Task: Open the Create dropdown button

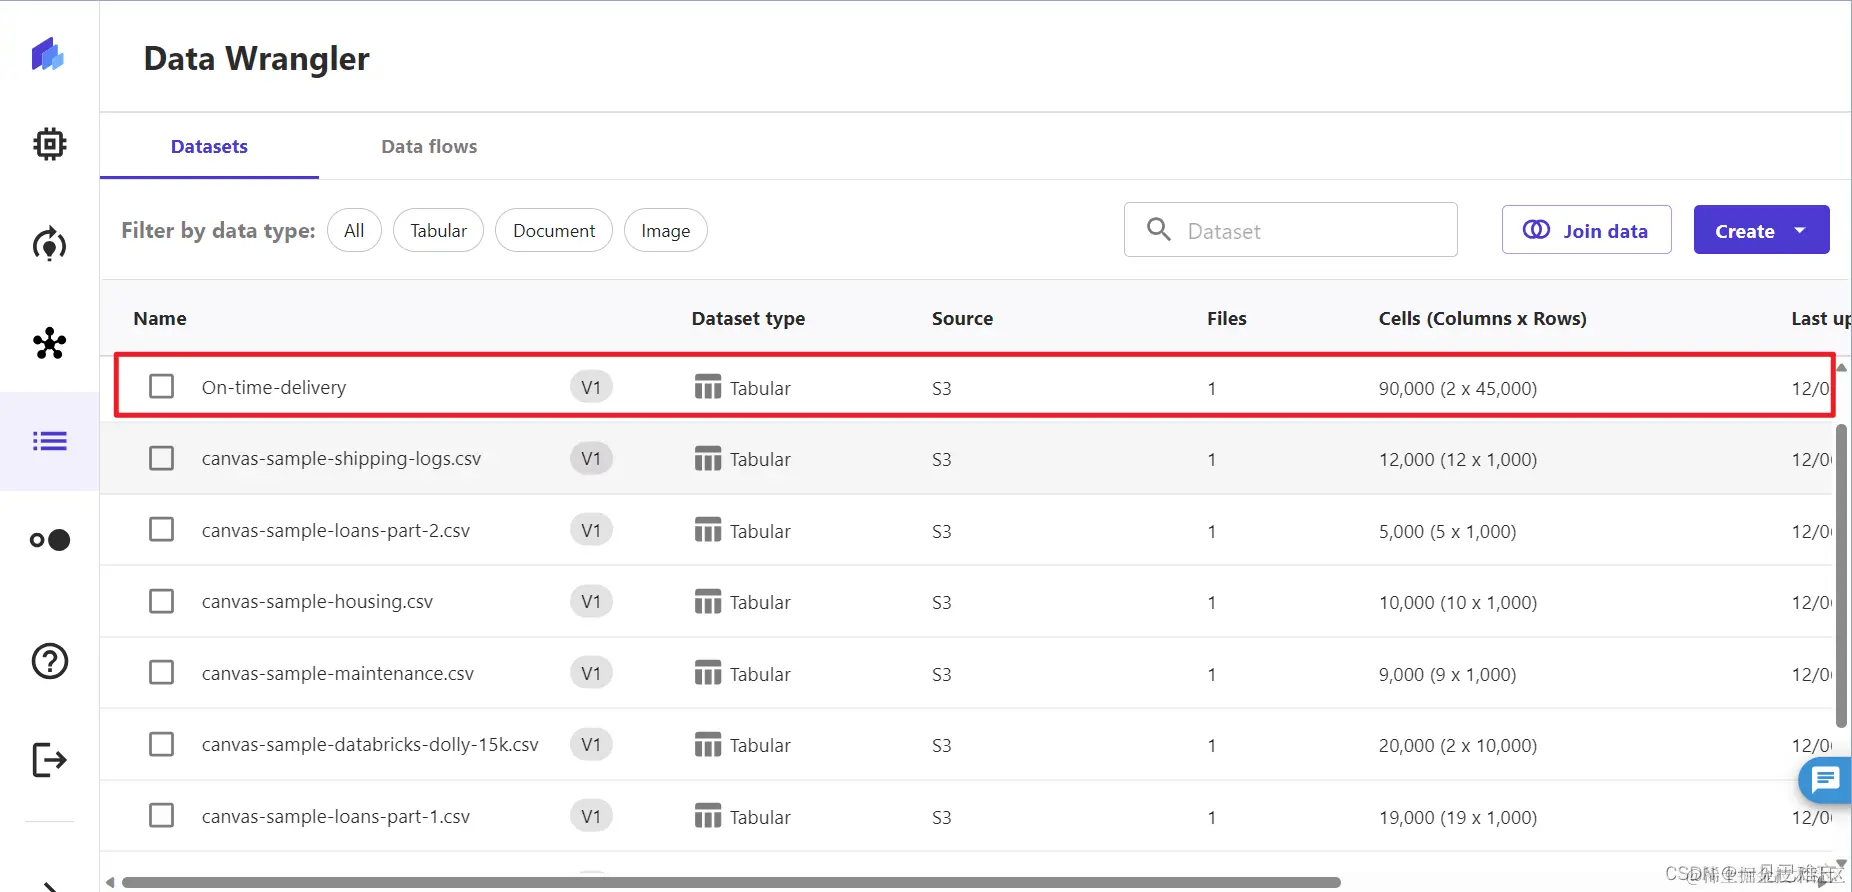Action: (x=1761, y=230)
